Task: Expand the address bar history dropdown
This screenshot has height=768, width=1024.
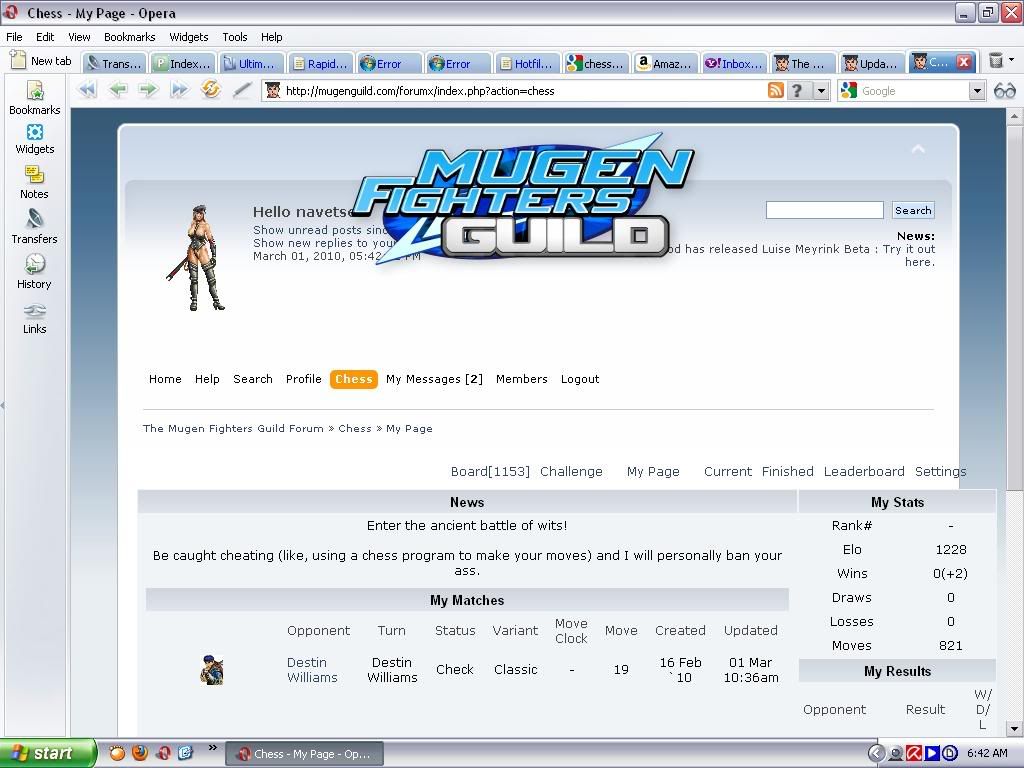Action: tap(821, 91)
